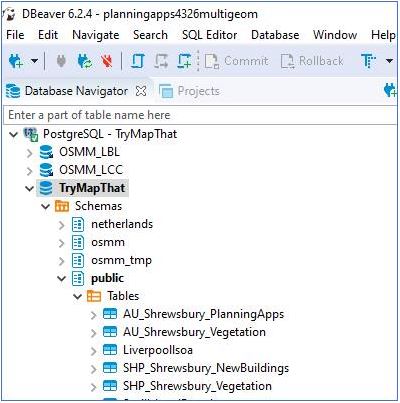Select the OSMM_LBL database name
Viewport: 400px width, 403px height.
[x=89, y=152]
